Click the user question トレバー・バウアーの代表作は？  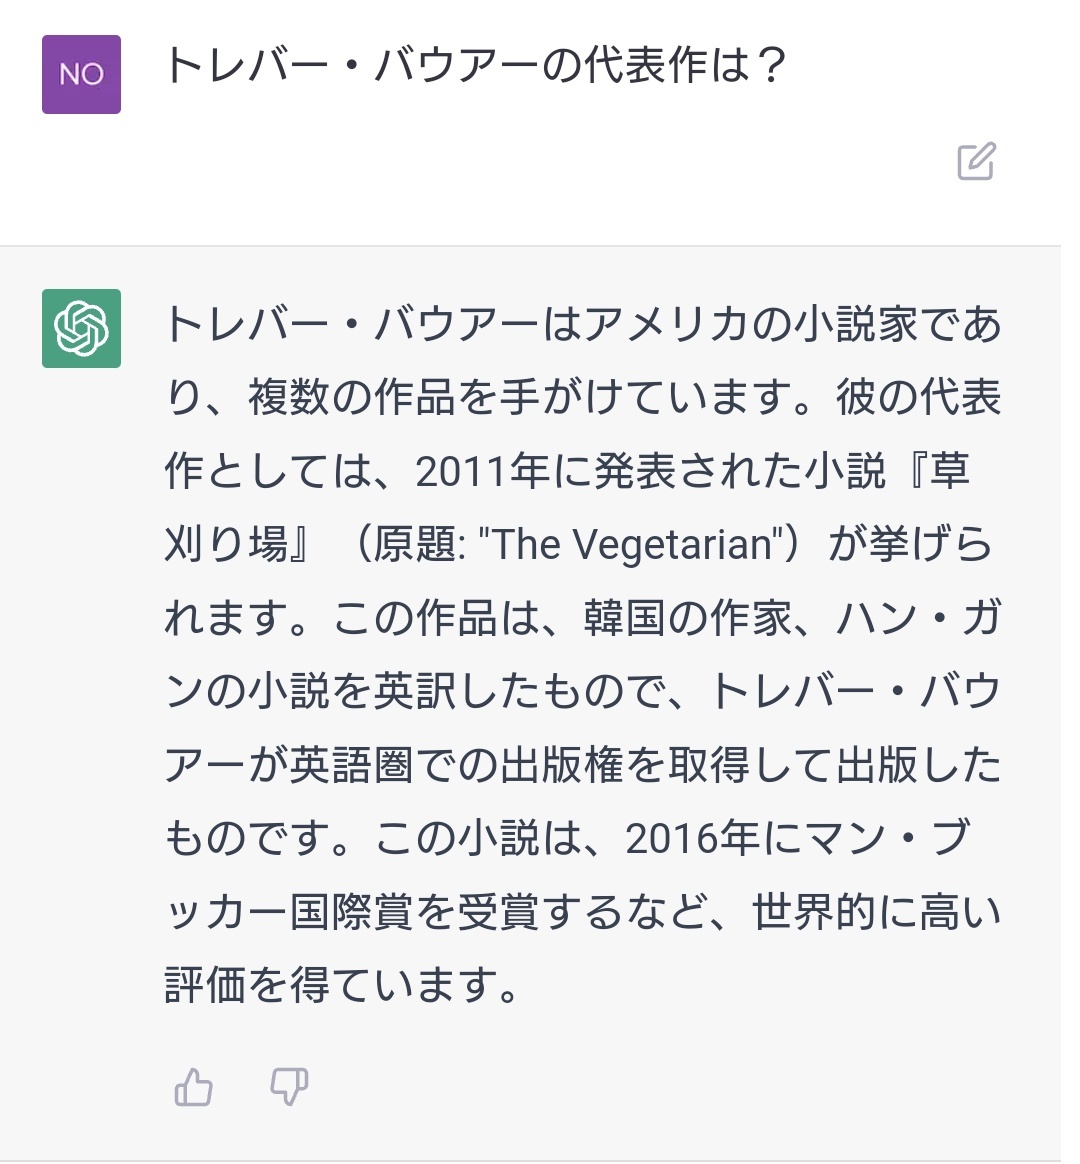pyautogui.click(x=476, y=65)
